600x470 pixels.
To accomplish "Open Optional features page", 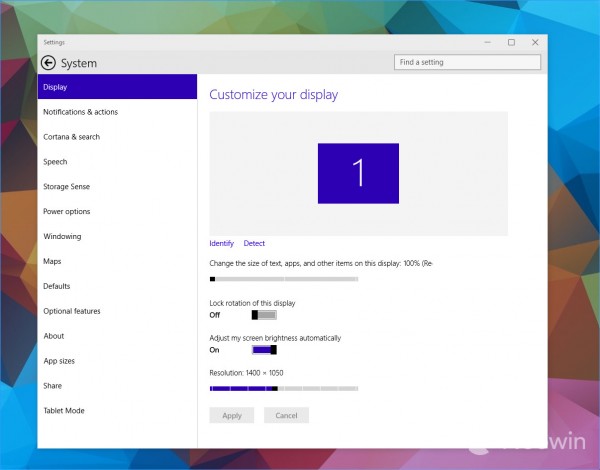I will coord(71,311).
